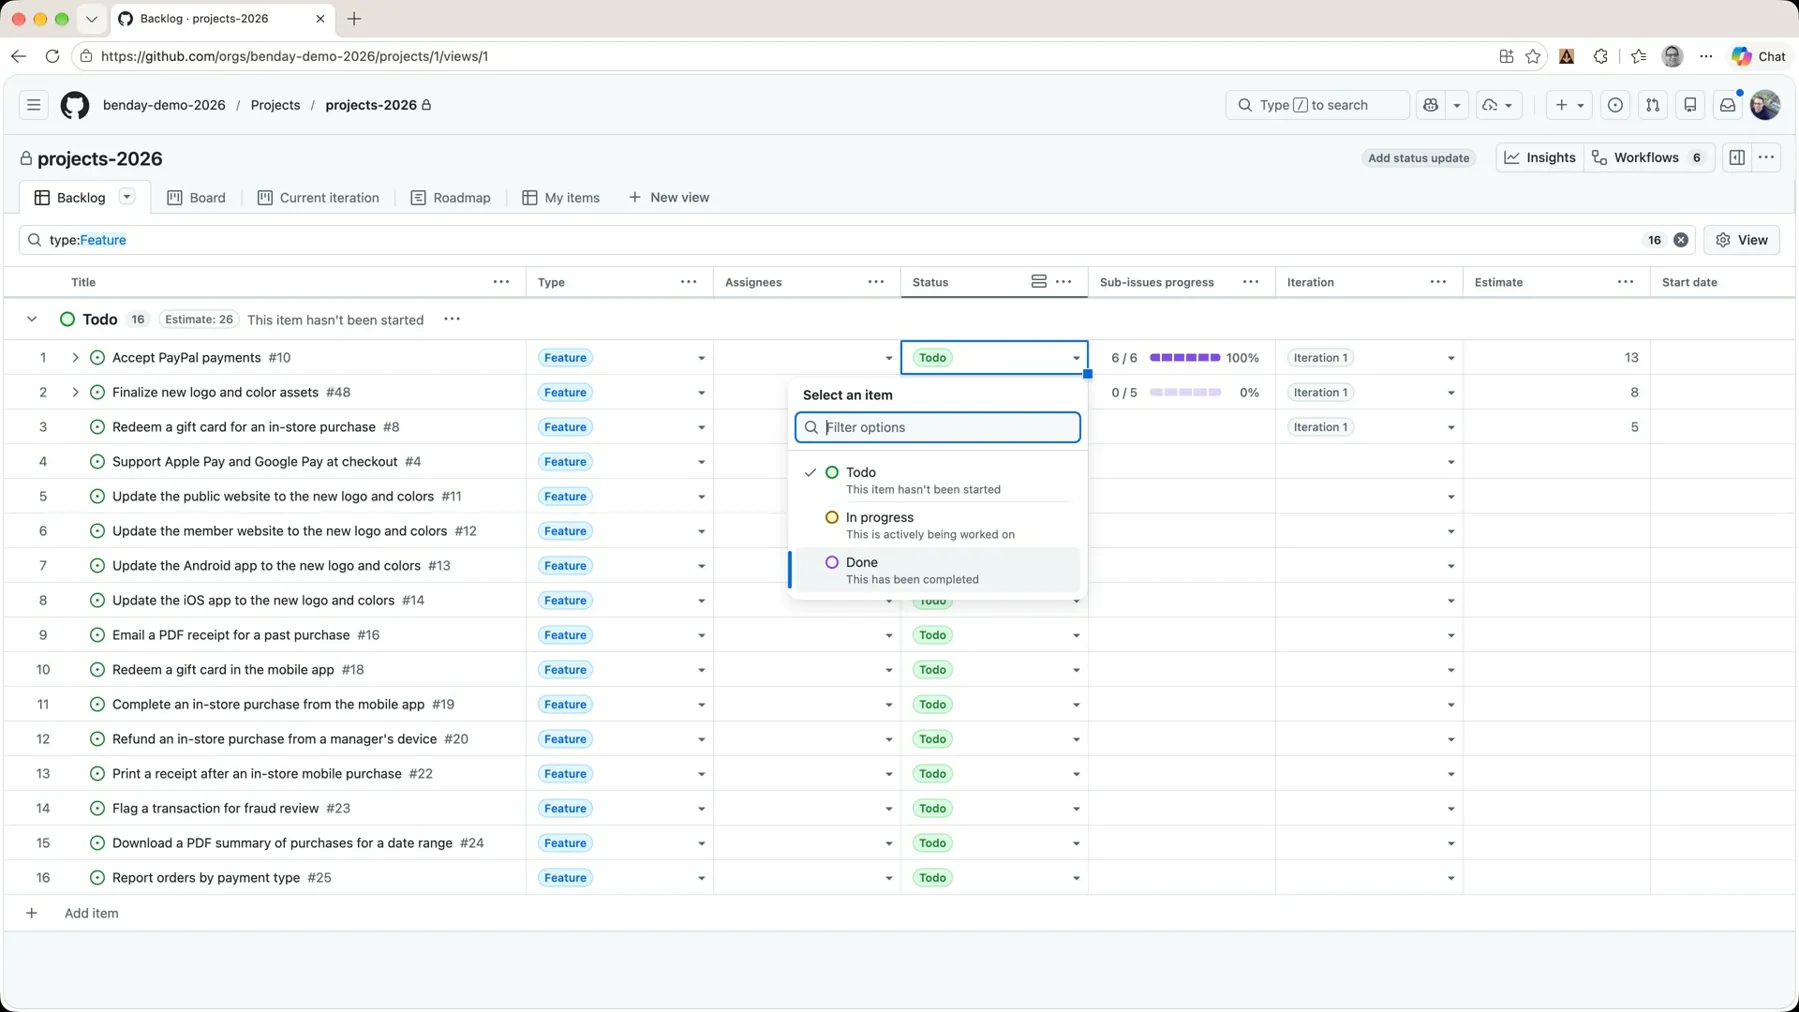Open Status dropdown for Report orders row
This screenshot has width=1799, height=1012.
pos(1076,878)
